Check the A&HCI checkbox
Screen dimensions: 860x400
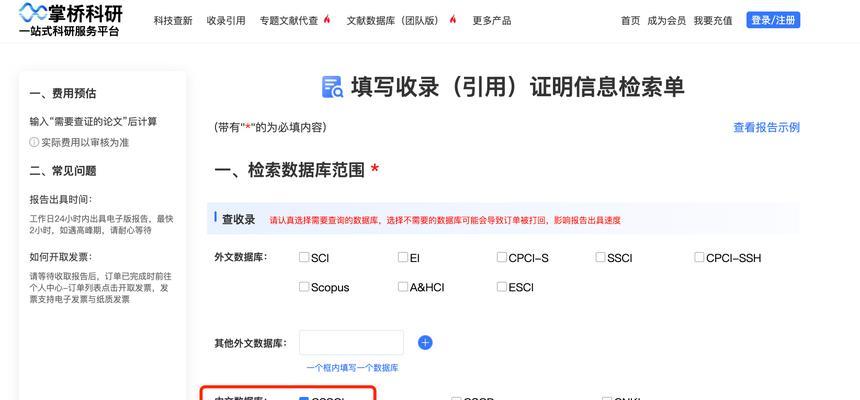click(403, 286)
